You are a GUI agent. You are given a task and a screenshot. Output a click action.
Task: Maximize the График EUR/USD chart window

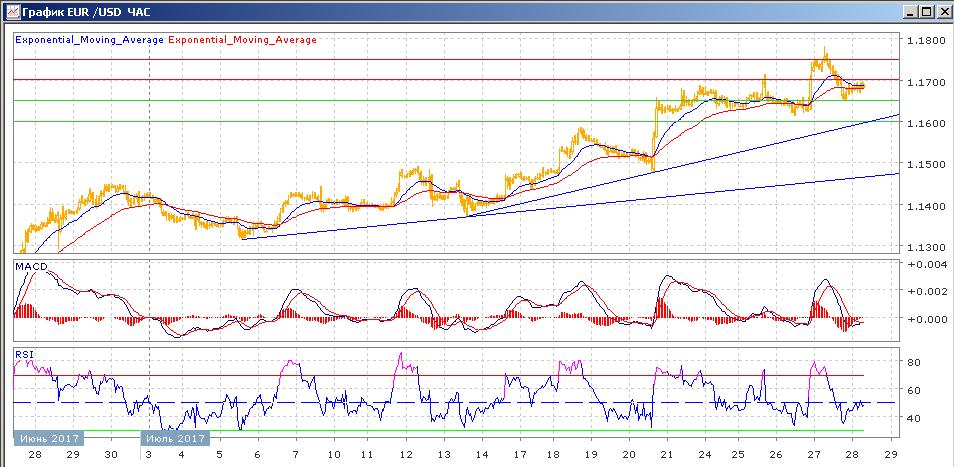tap(925, 12)
